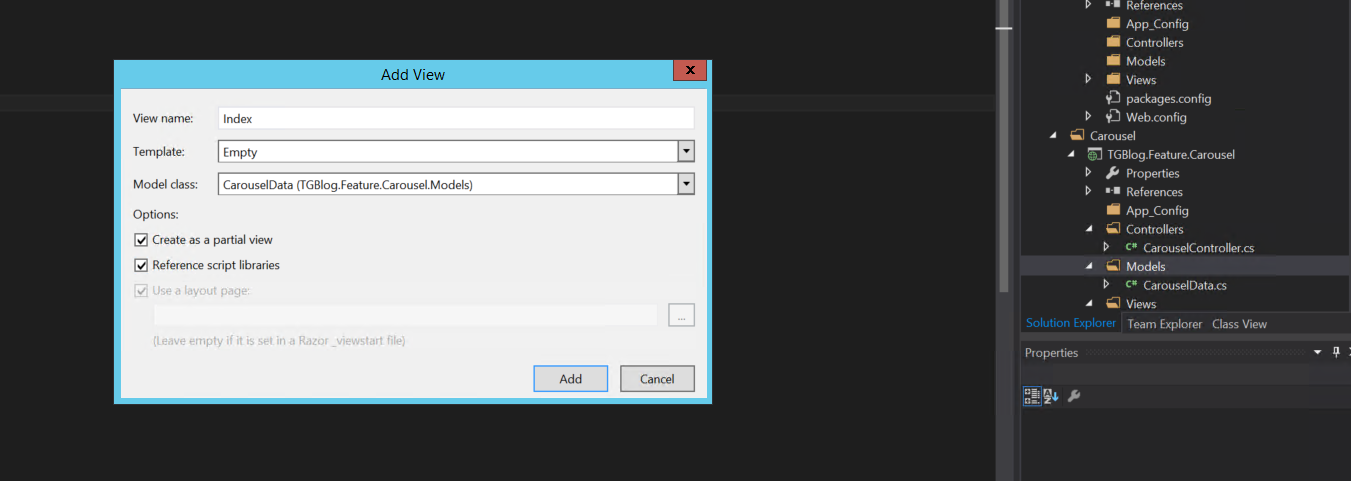Click the Properties wrench icon in the tree
The image size is (1351, 481).
click(x=1112, y=173)
